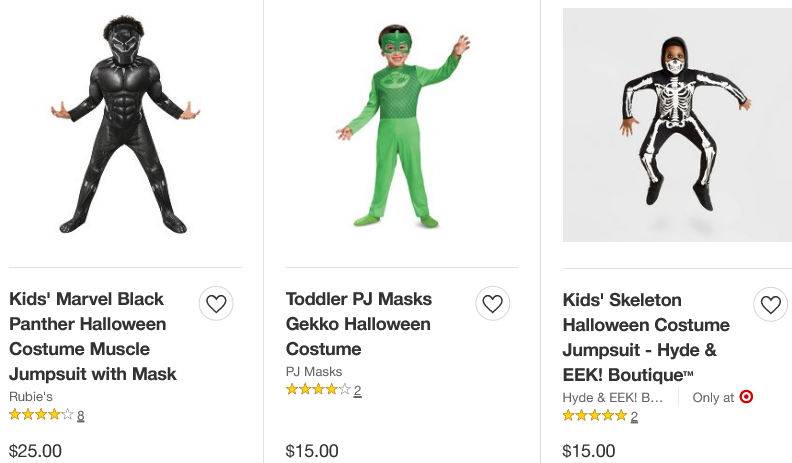Open the Black Panther costume product image
The height and width of the screenshot is (463, 792).
click(x=125, y=125)
